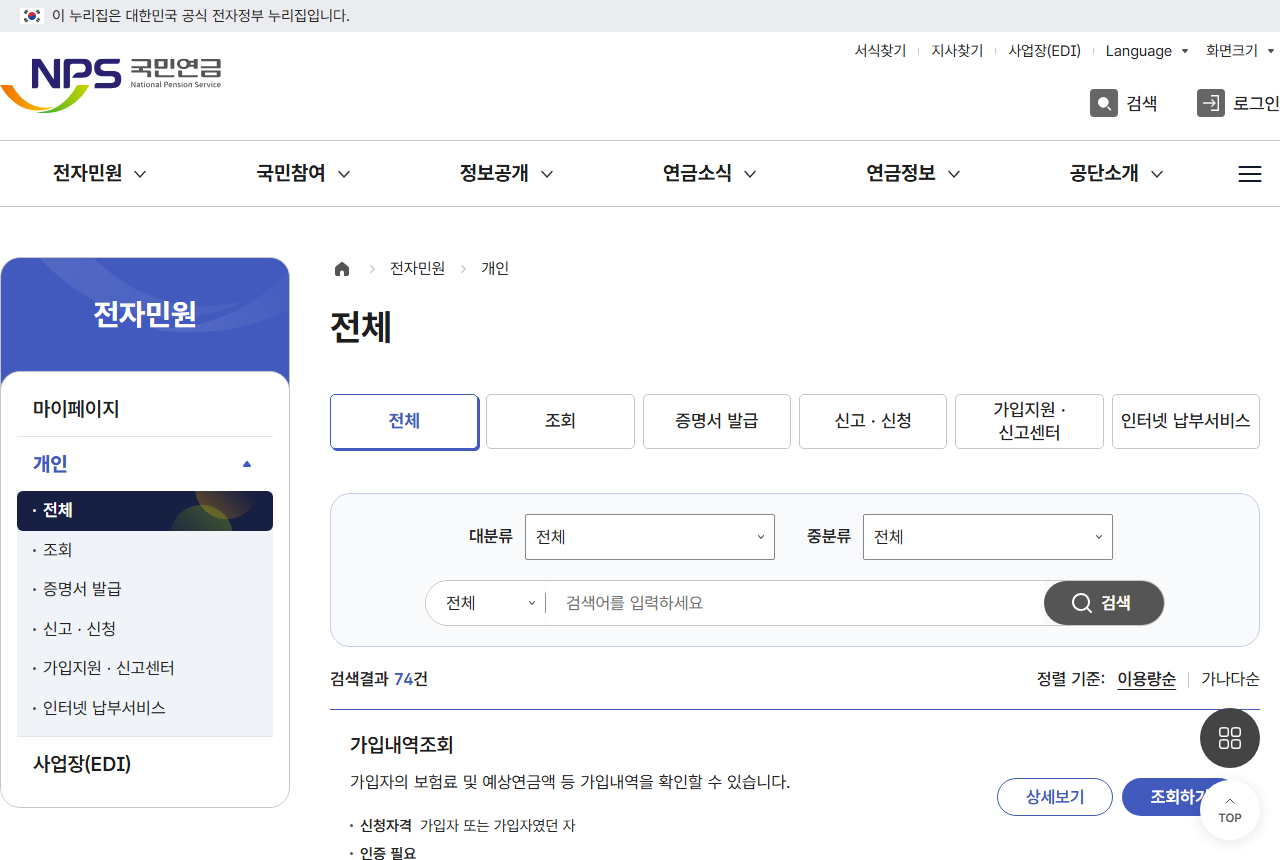Expand the 전자민원 main menu
1280x860 pixels.
pyautogui.click(x=99, y=174)
